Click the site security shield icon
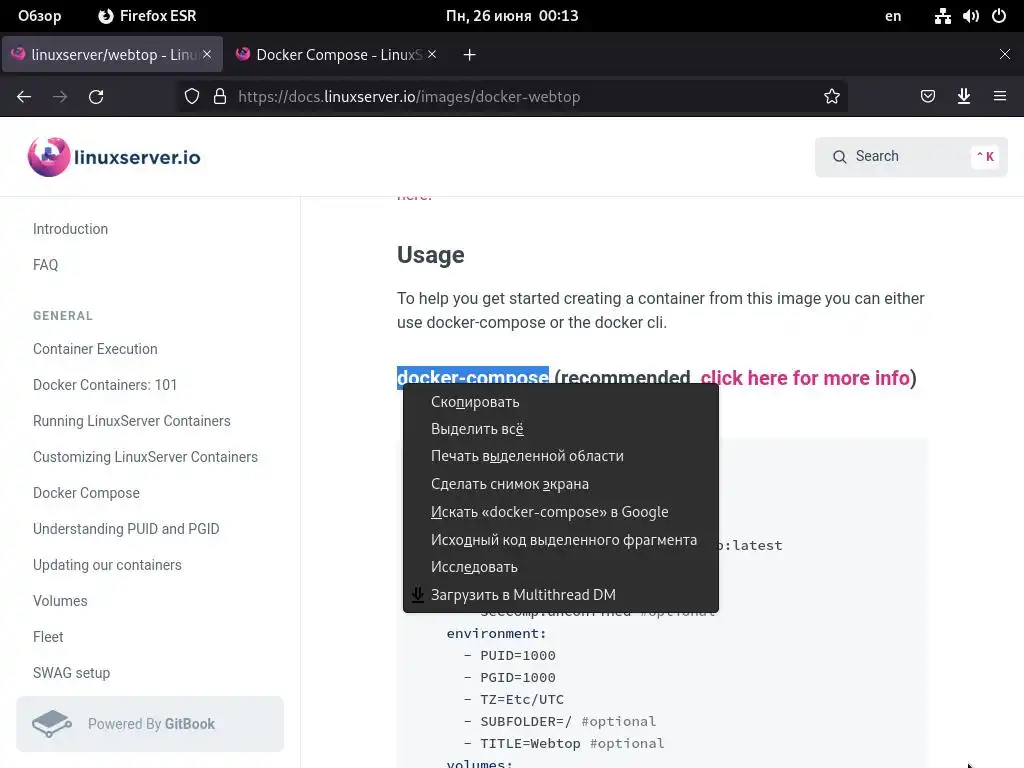1024x768 pixels. click(192, 97)
